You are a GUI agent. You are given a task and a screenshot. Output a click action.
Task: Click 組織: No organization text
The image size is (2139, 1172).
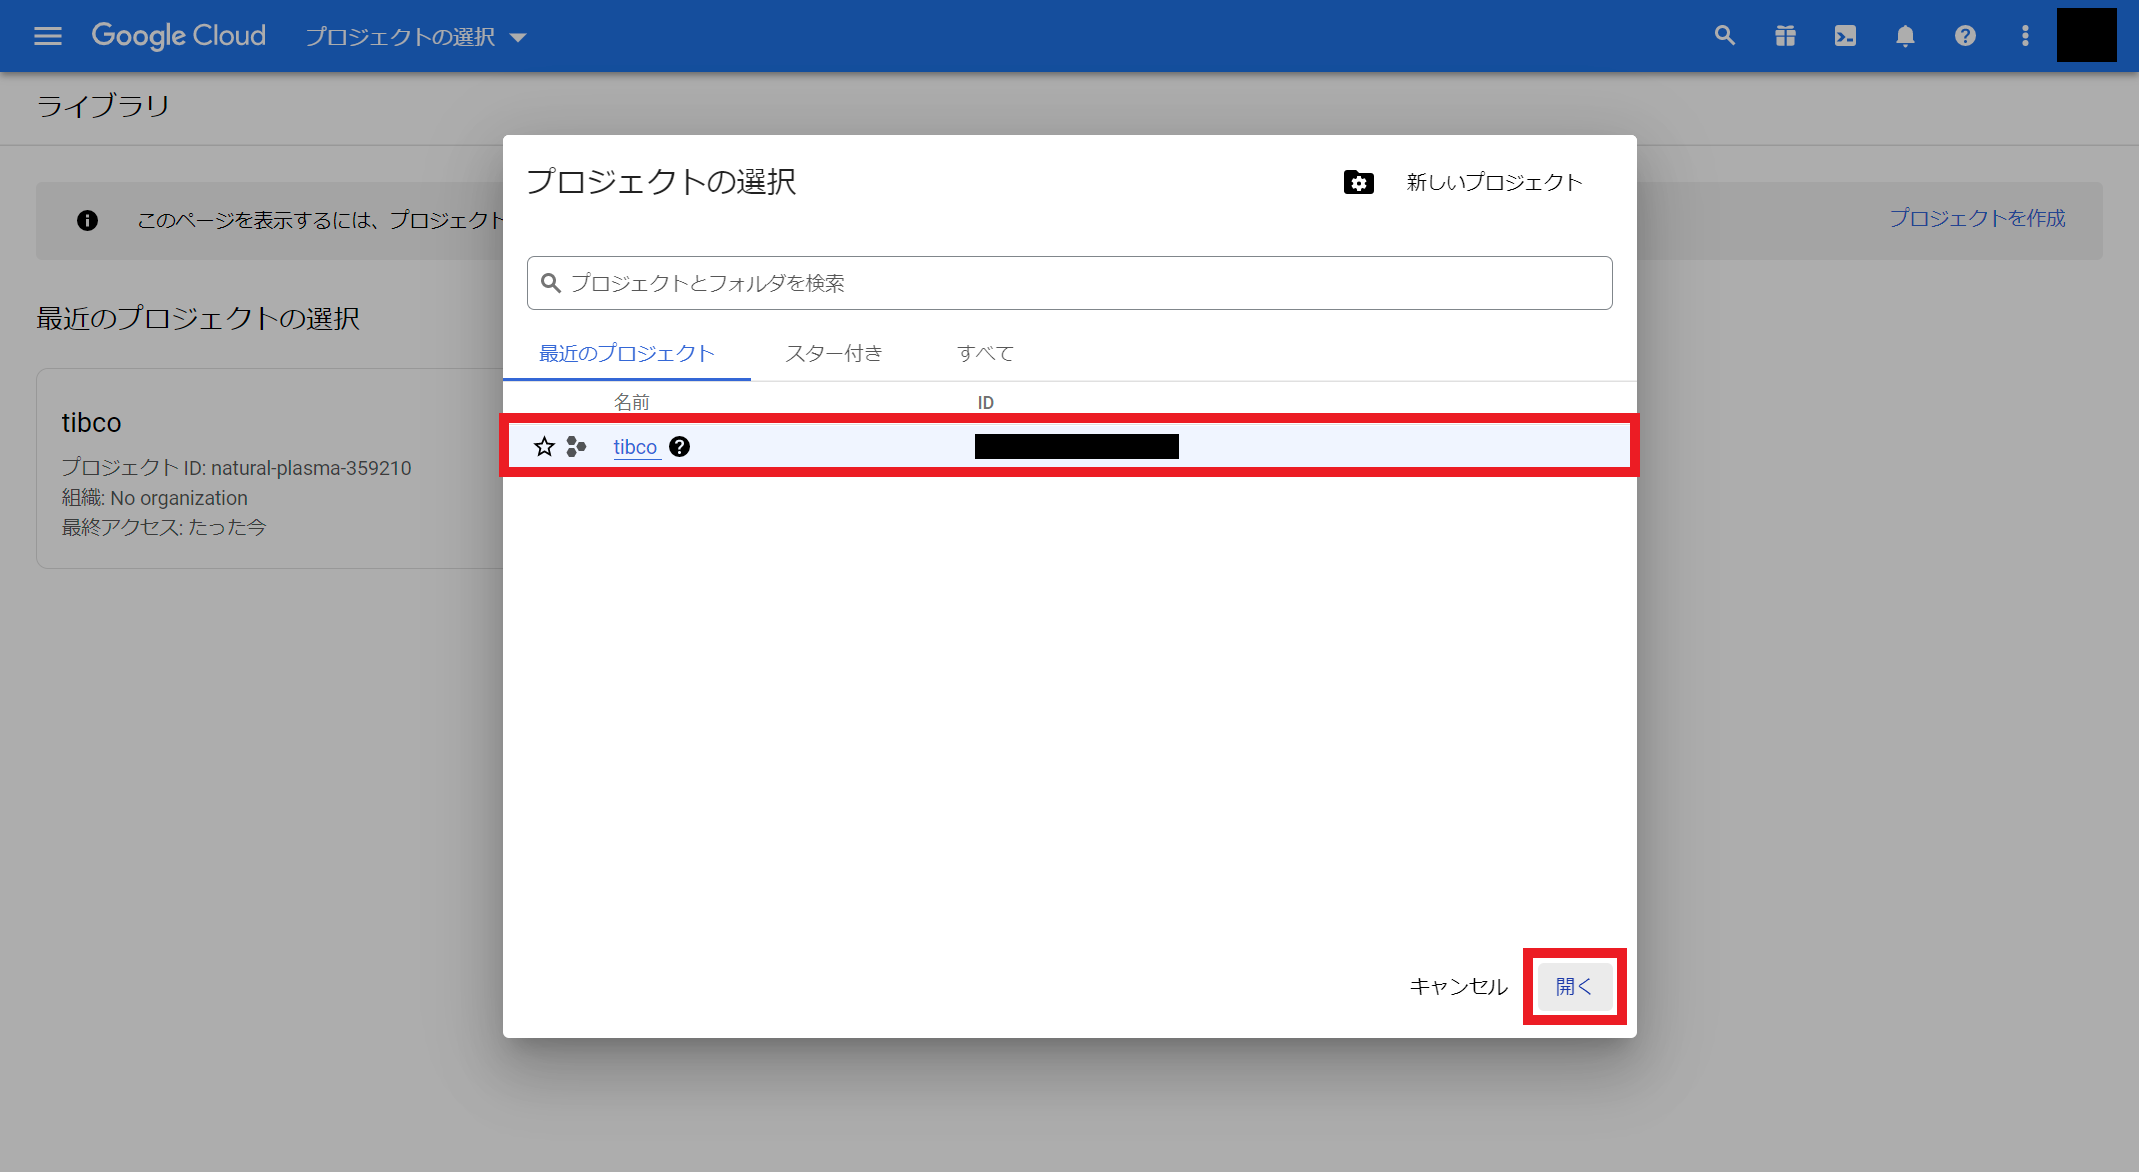(154, 498)
